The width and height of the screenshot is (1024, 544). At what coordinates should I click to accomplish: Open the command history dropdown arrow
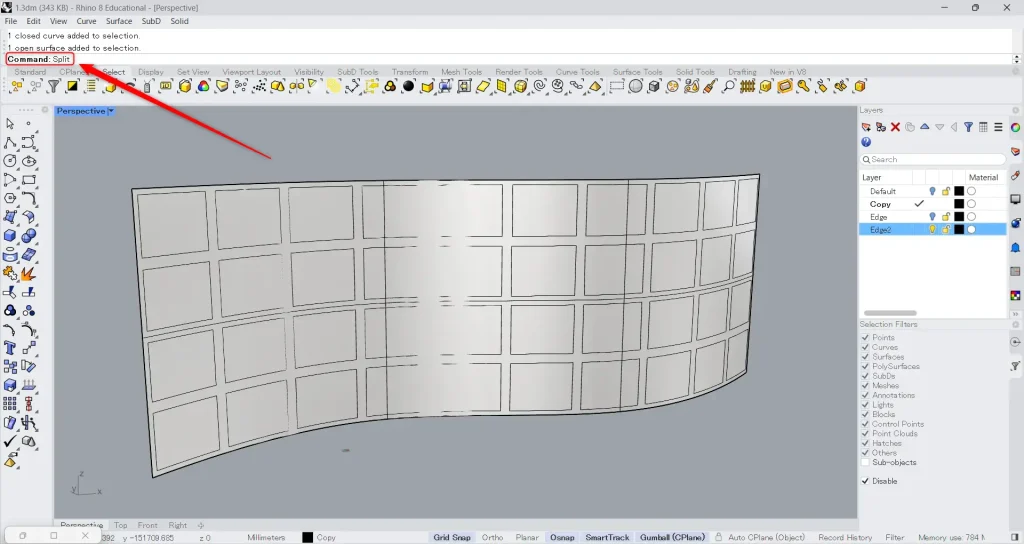(x=1016, y=59)
